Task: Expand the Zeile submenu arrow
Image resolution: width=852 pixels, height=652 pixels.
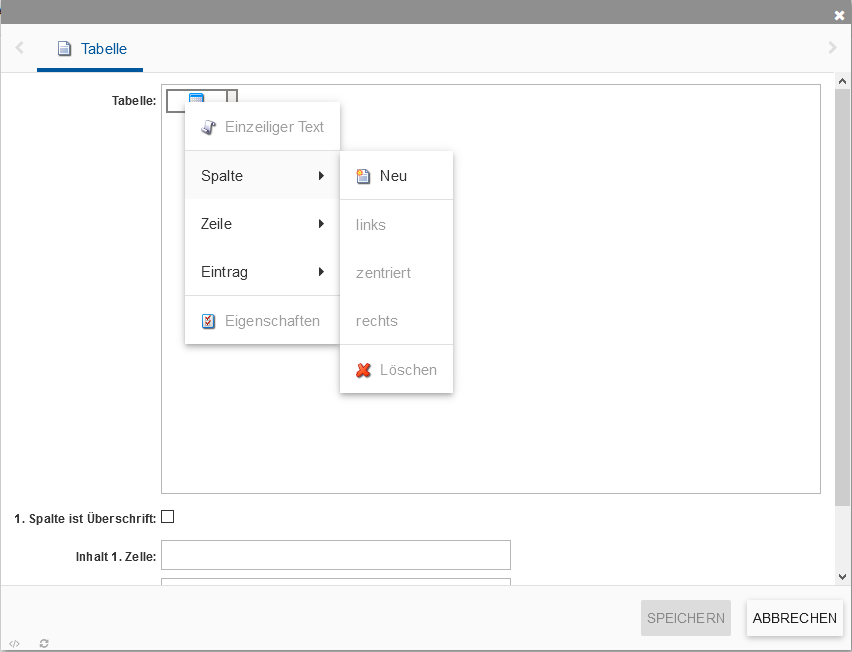Action: tap(321, 224)
